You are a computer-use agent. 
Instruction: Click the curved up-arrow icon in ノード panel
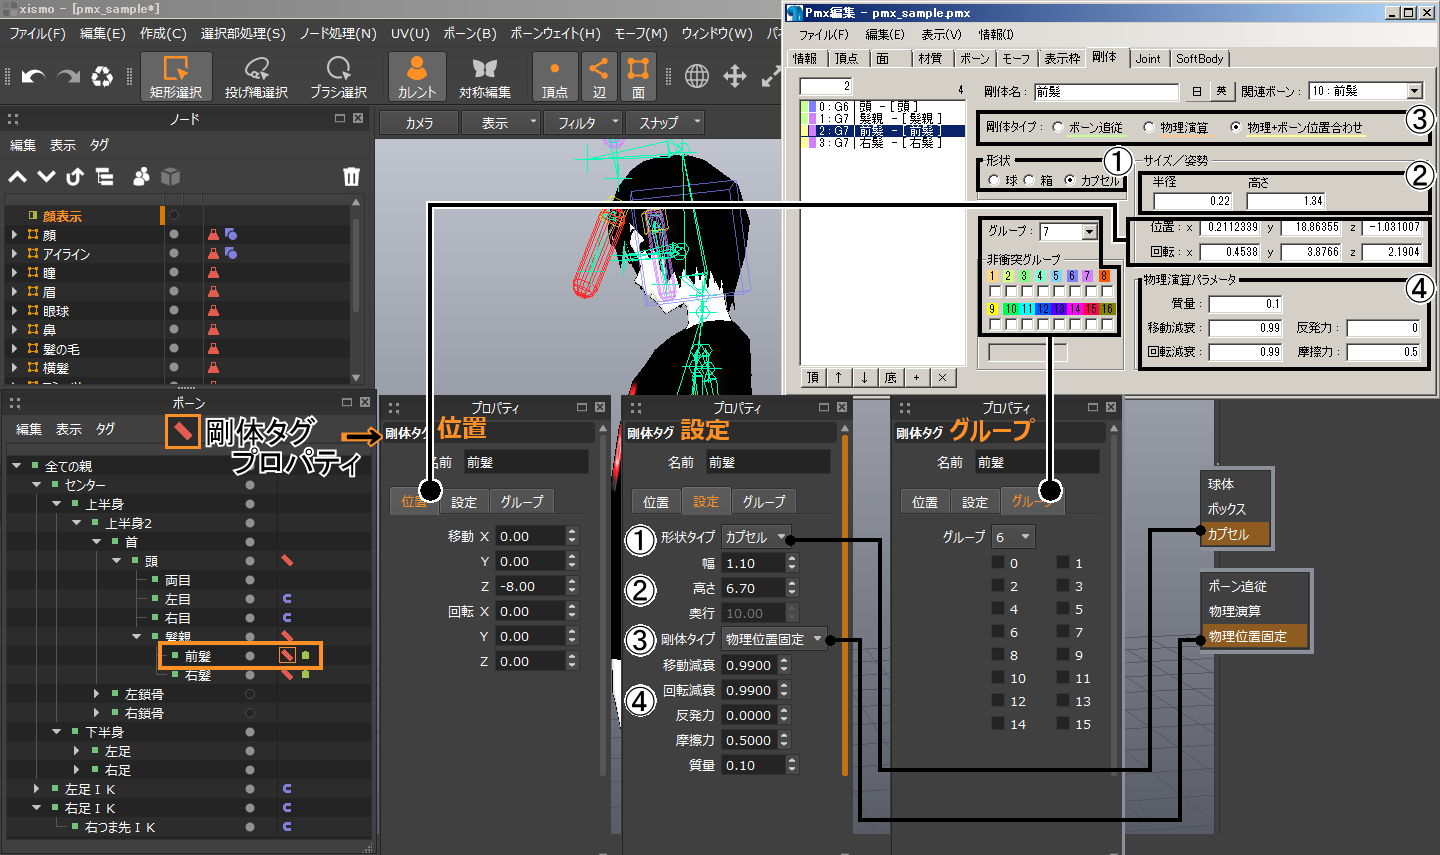point(75,177)
